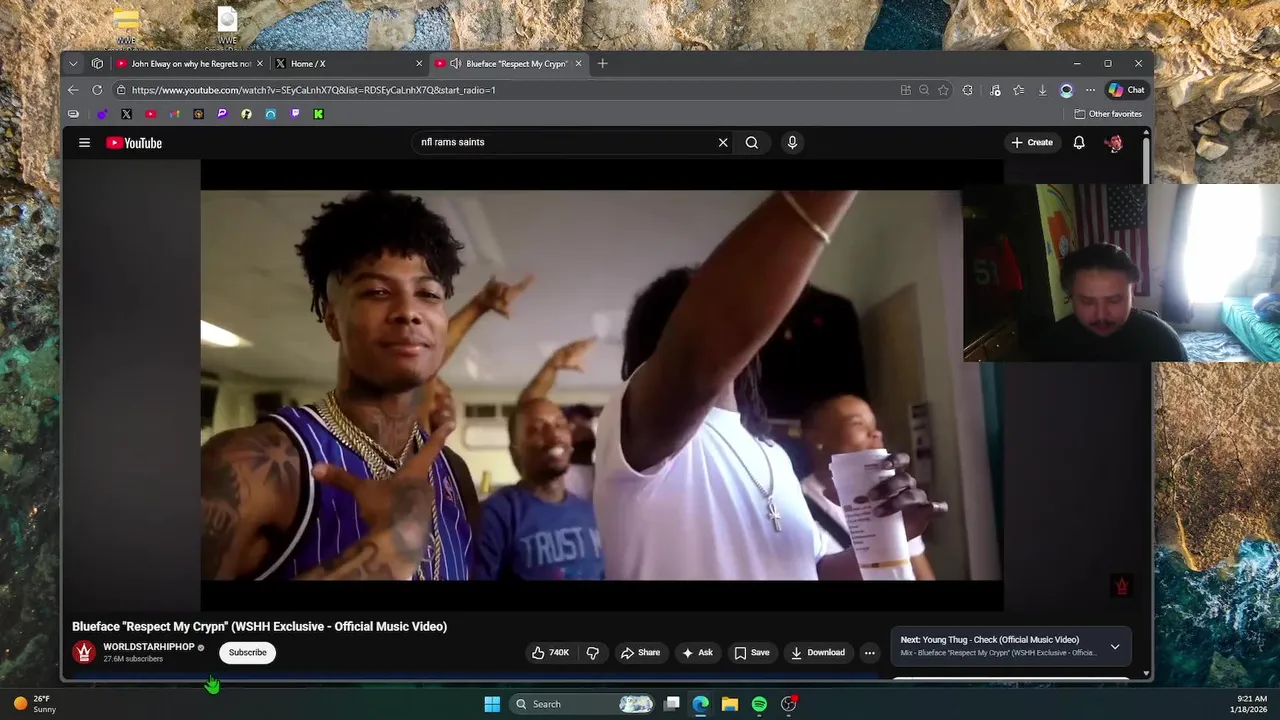Open the YouTube account avatar menu
1280x720 pixels.
pyautogui.click(x=1113, y=143)
